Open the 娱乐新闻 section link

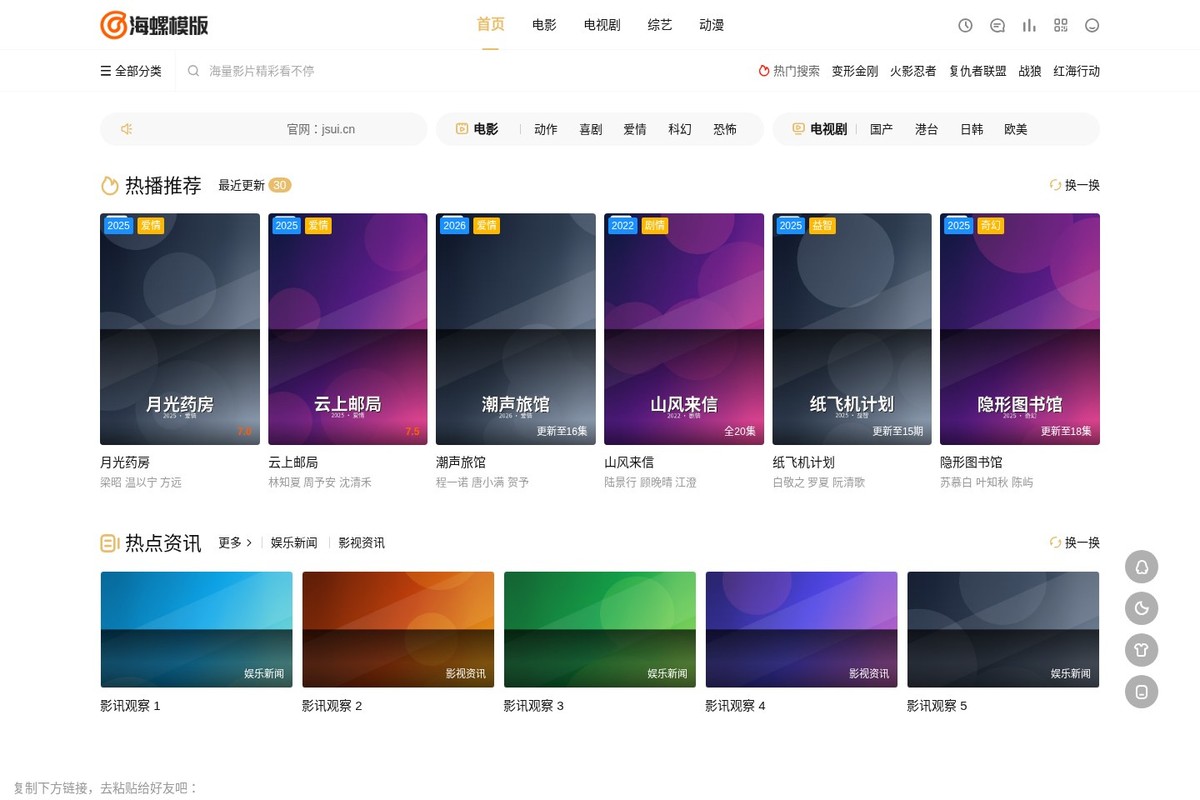click(294, 543)
